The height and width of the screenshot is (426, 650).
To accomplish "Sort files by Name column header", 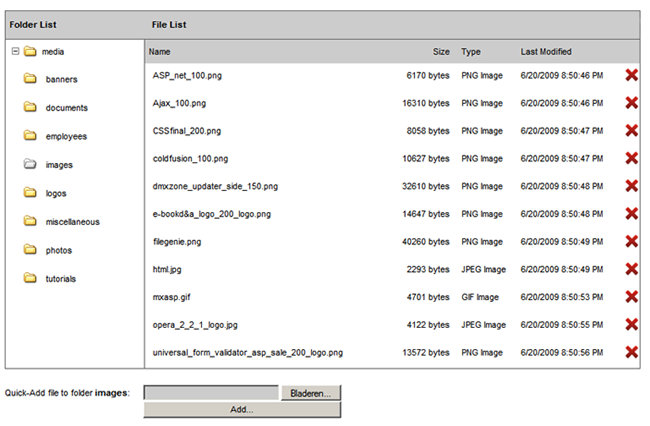I will tap(160, 52).
